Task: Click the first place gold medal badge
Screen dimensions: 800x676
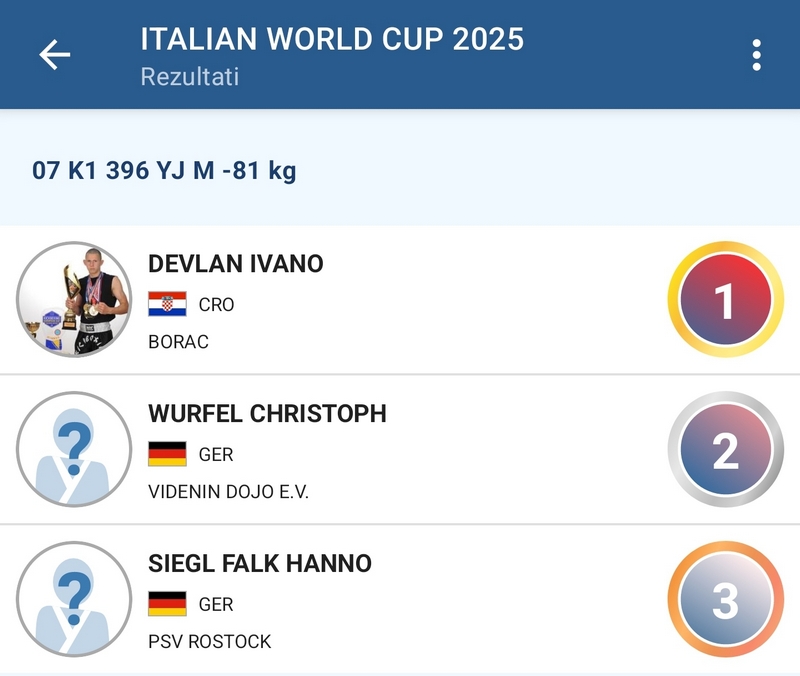Action: [x=725, y=300]
